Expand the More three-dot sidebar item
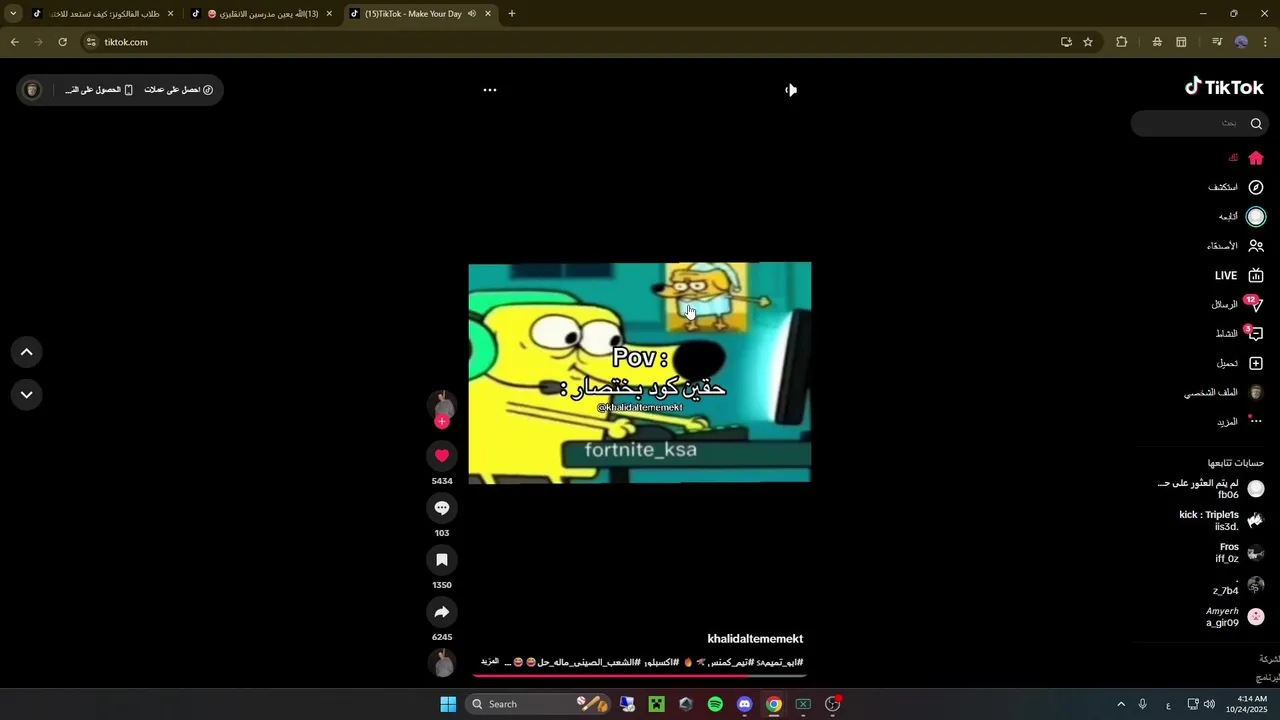The width and height of the screenshot is (1280, 720). pos(1240,422)
